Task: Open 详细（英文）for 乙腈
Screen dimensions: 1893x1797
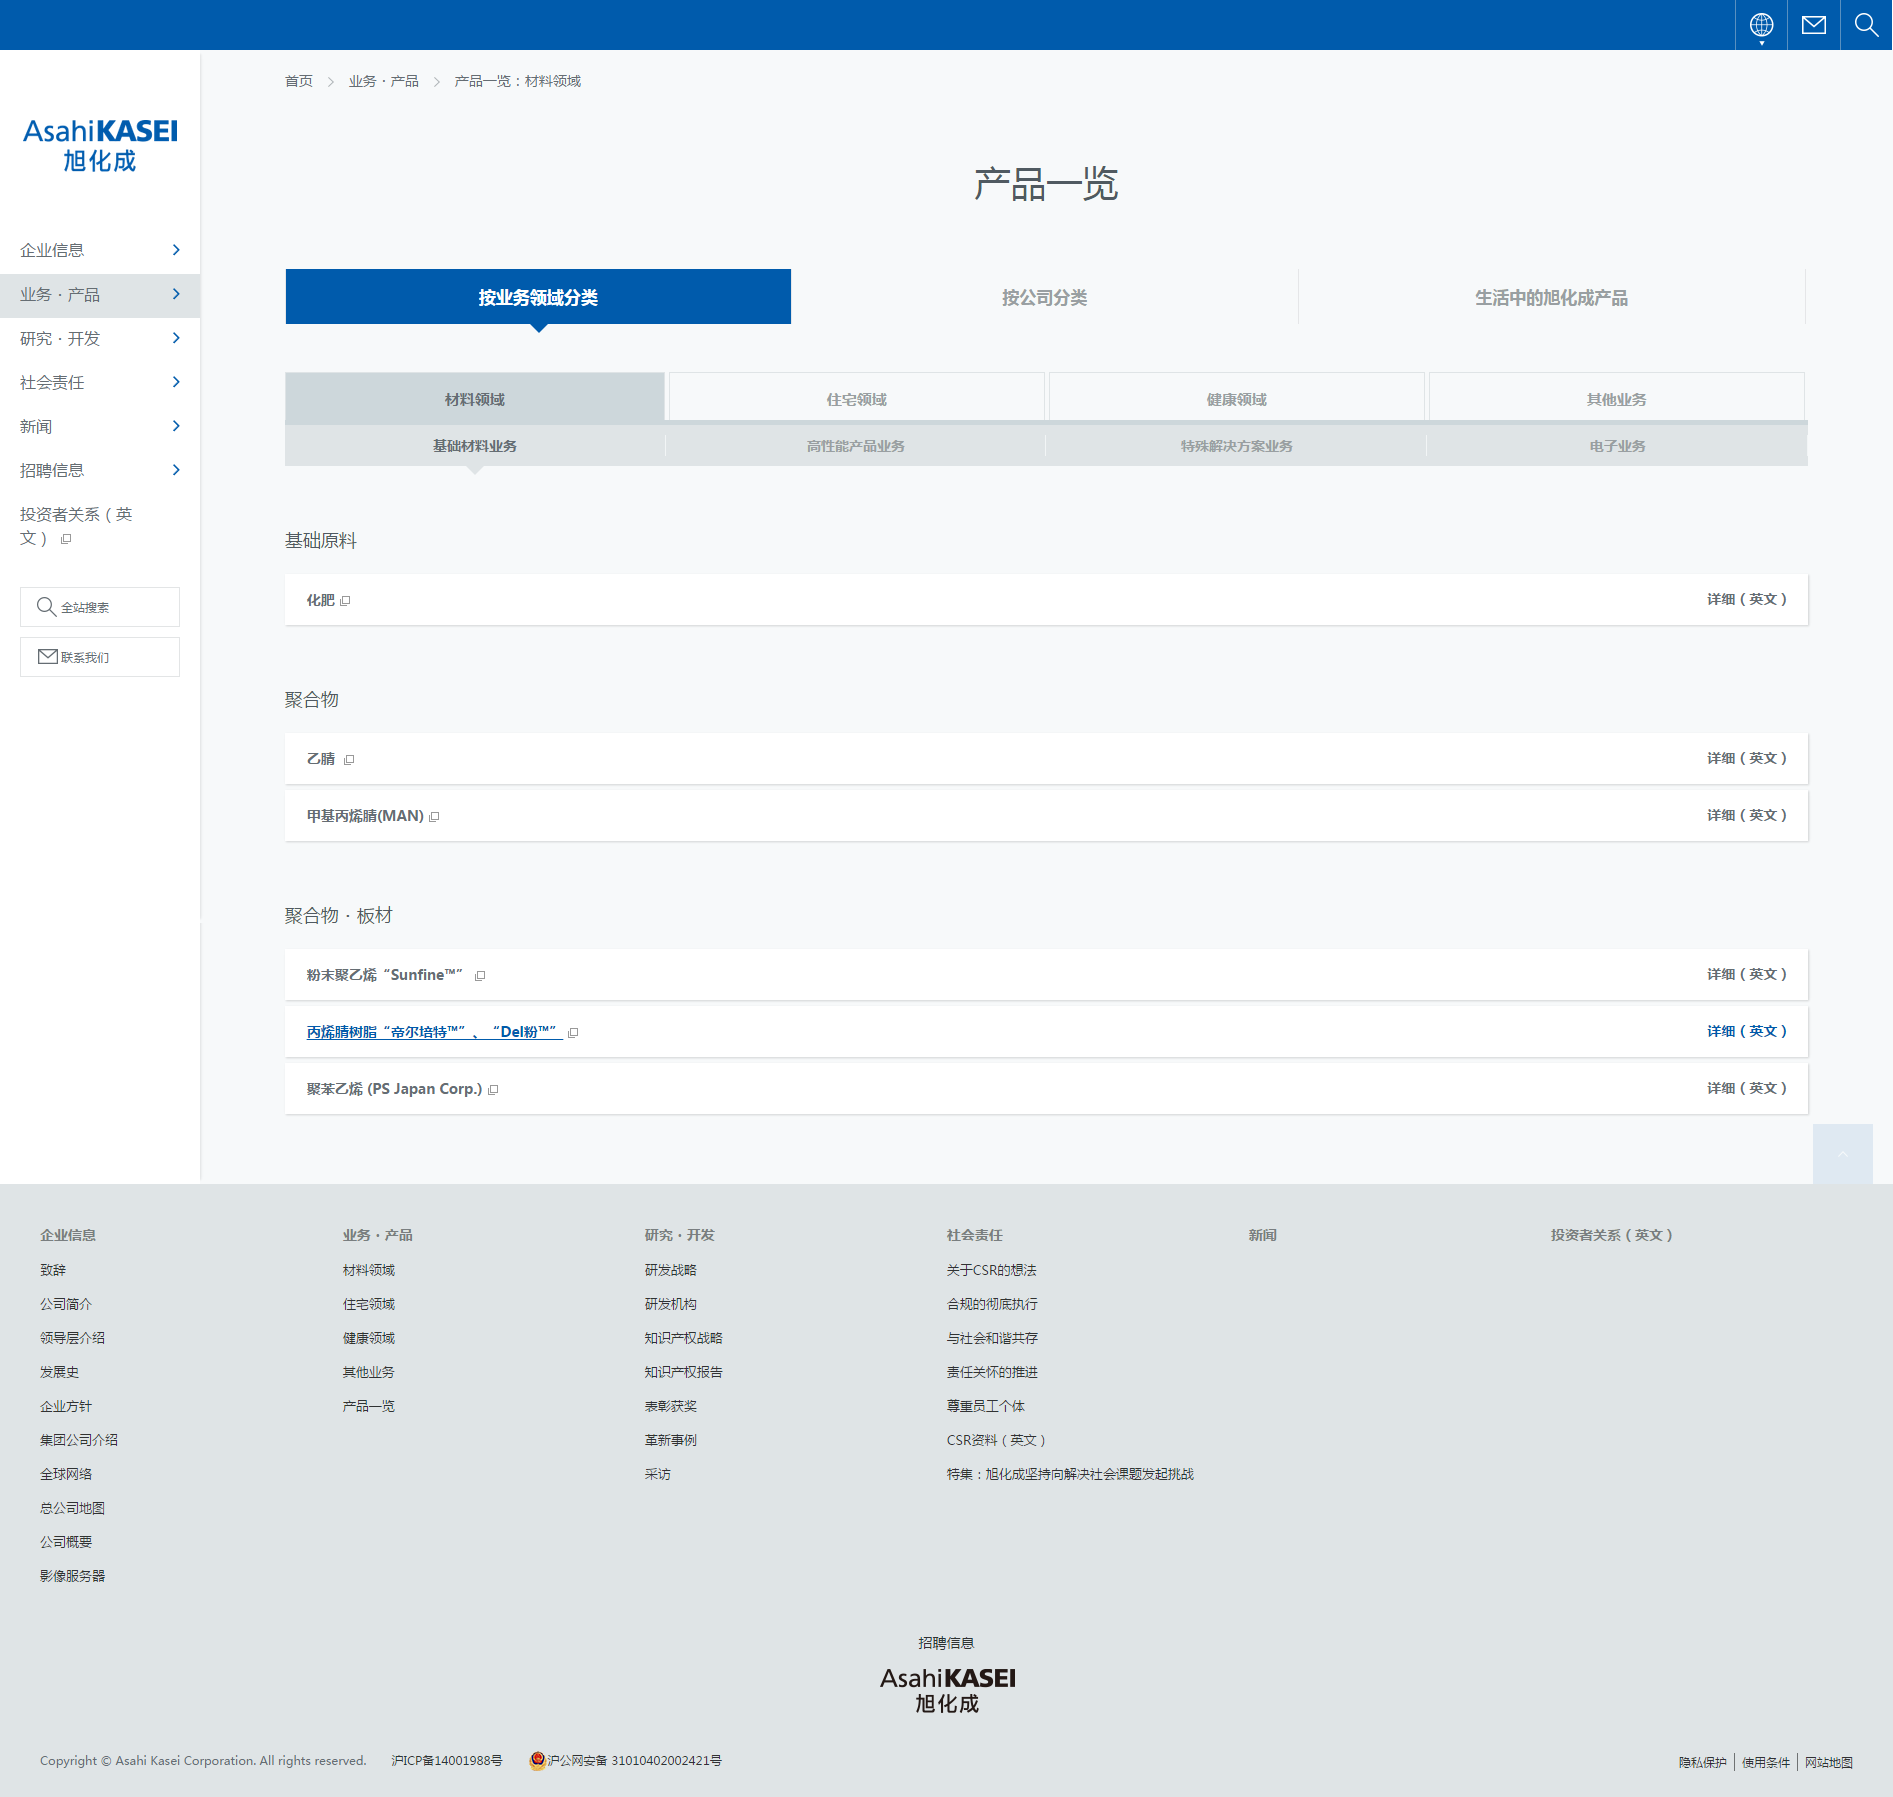Action: (x=1746, y=758)
